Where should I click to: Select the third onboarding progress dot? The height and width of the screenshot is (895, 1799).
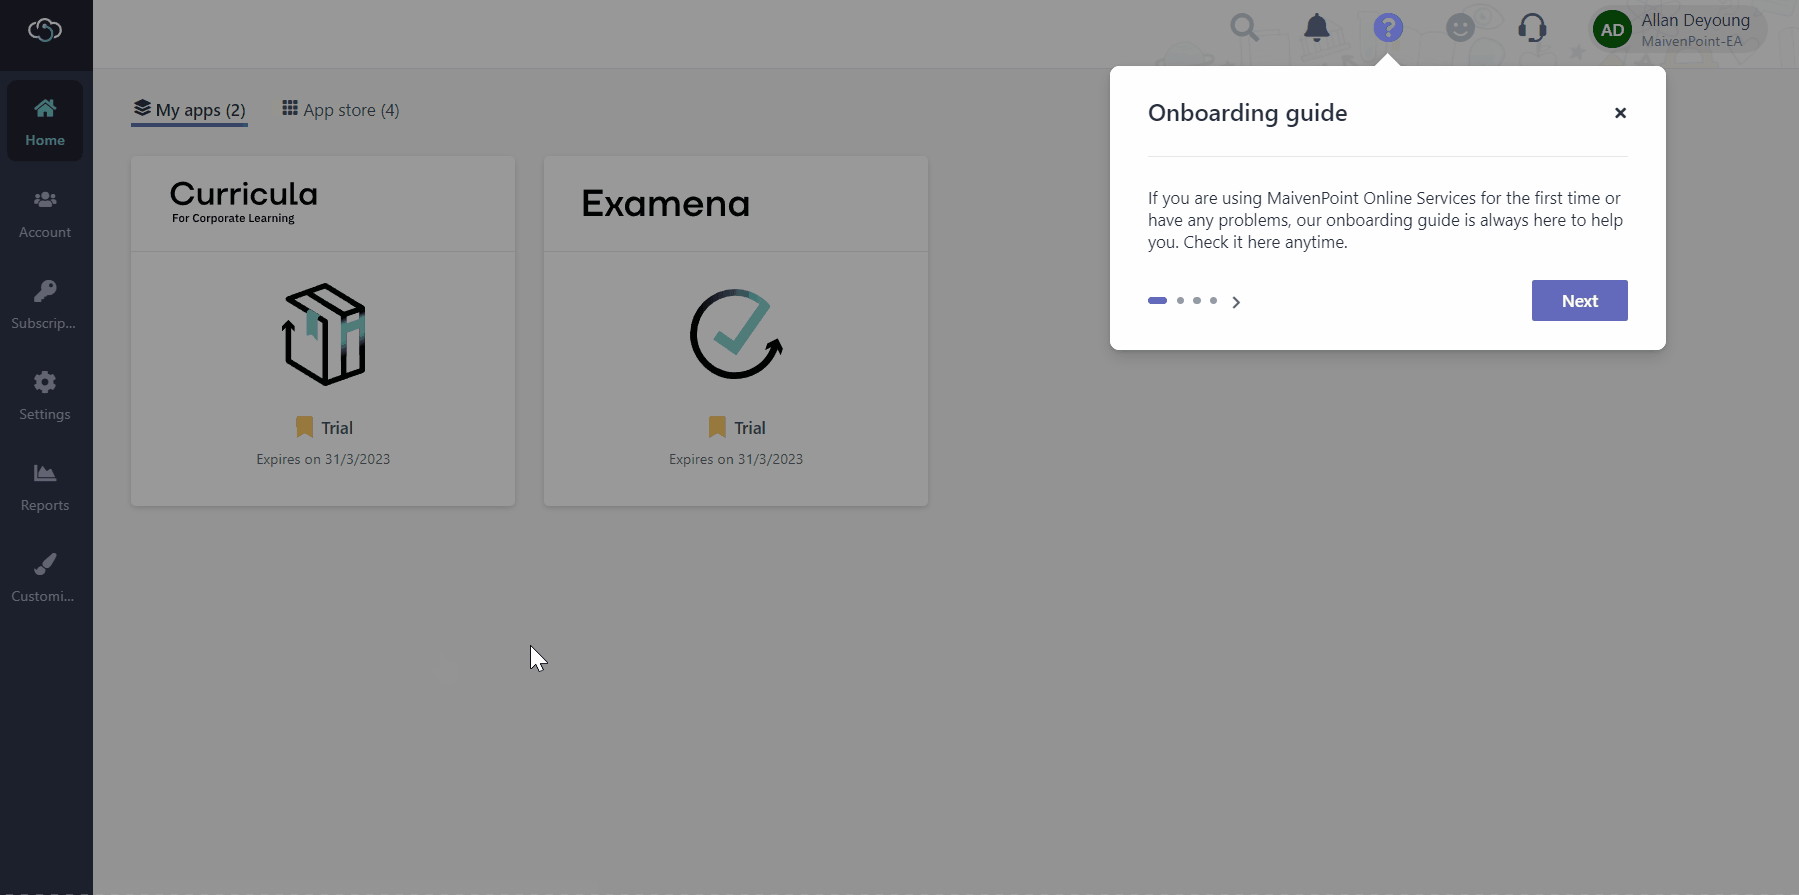(x=1197, y=300)
